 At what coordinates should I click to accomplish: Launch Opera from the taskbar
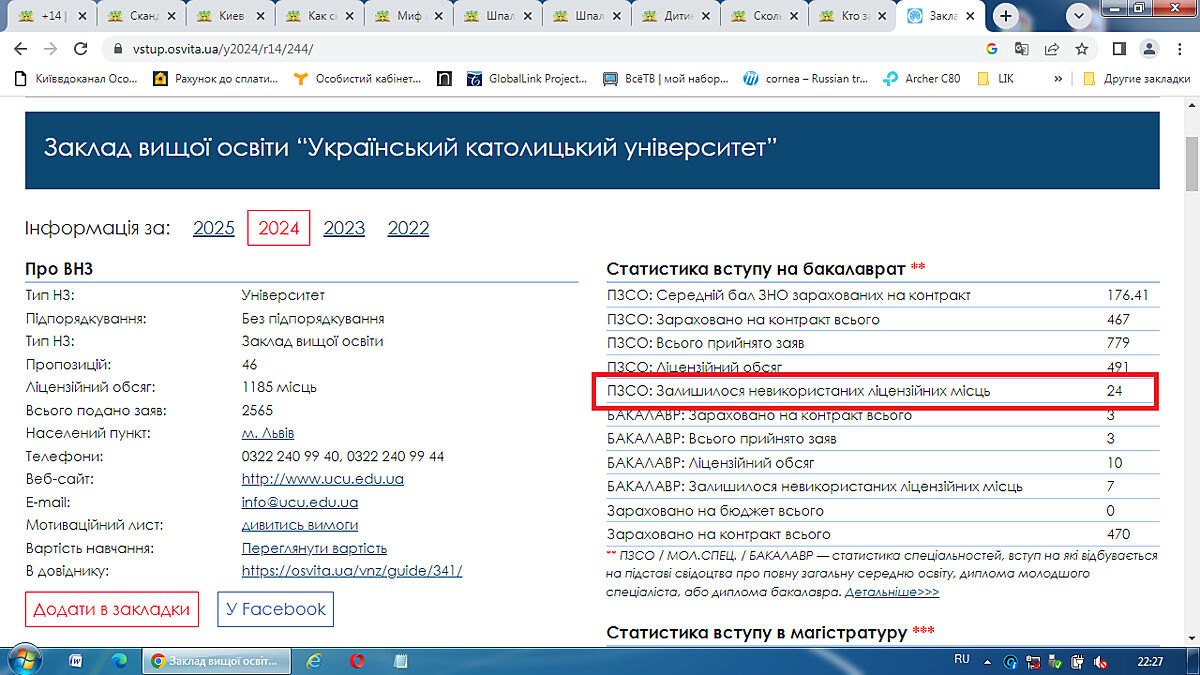pos(357,661)
